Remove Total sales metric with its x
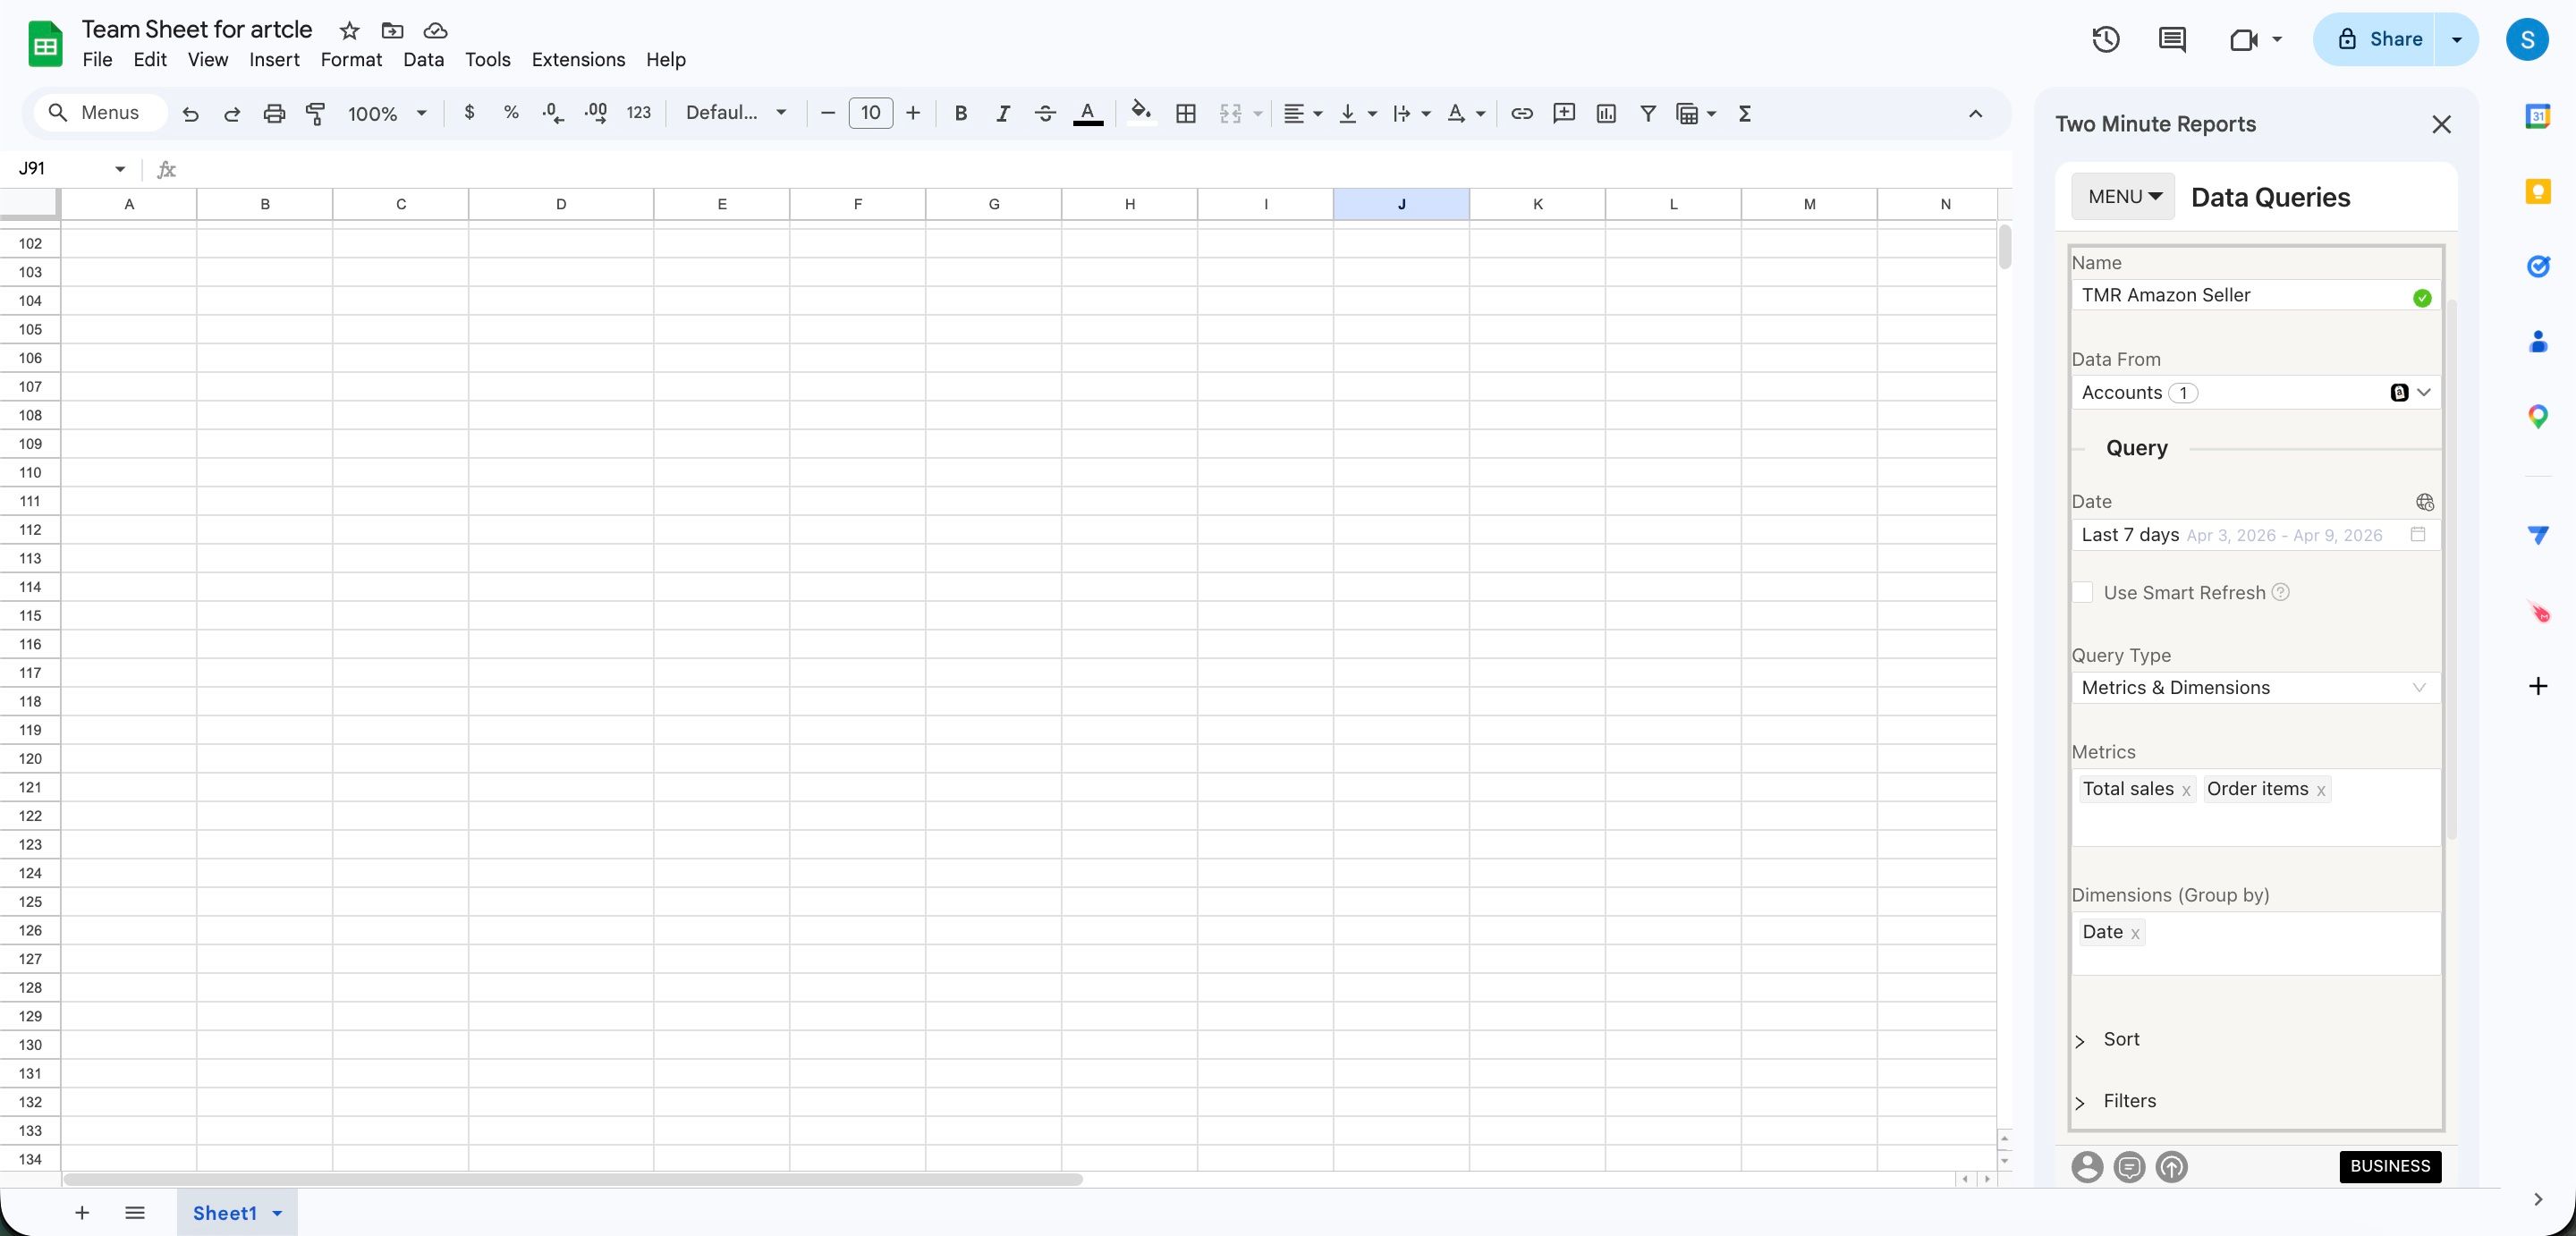 click(x=2187, y=790)
